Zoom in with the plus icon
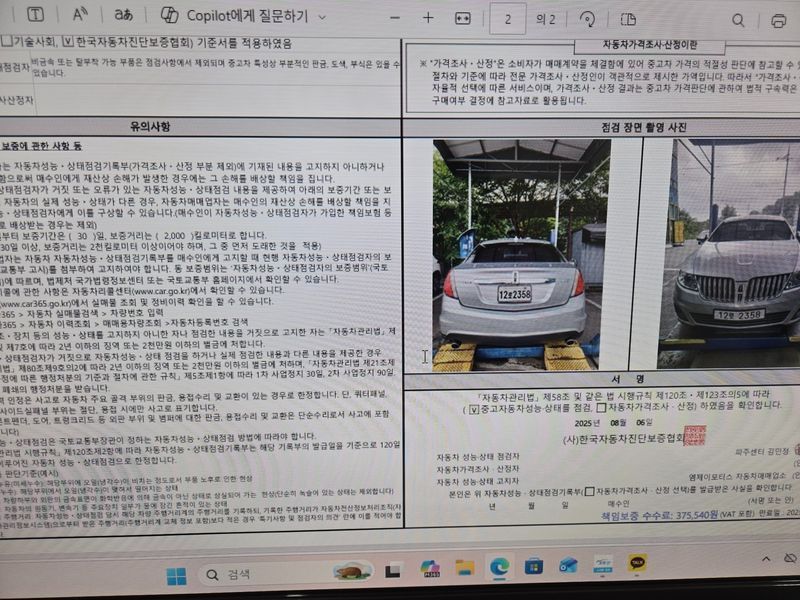The height and width of the screenshot is (600, 800). point(428,18)
